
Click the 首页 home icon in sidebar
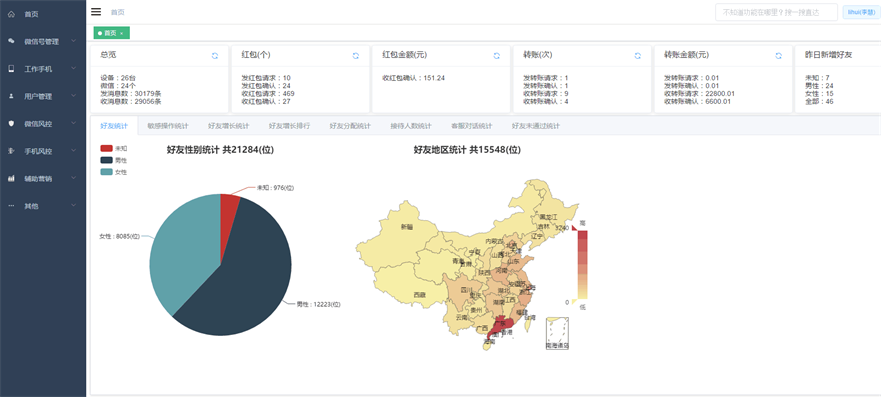11,14
